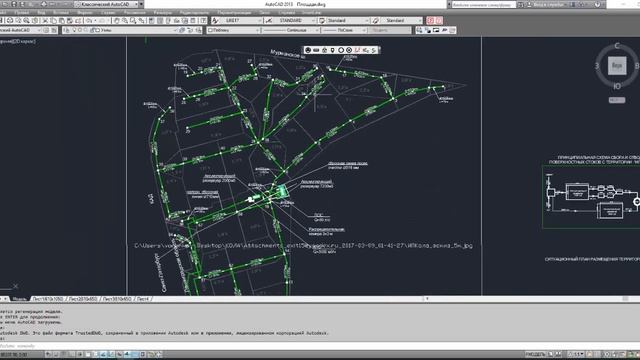Click Make Object's Layer Current icon

(182, 30)
